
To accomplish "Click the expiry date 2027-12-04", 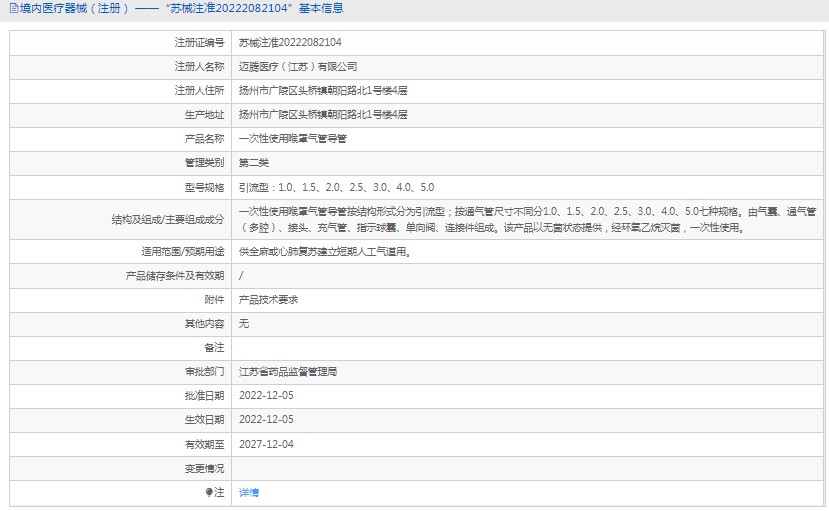I will coord(266,444).
